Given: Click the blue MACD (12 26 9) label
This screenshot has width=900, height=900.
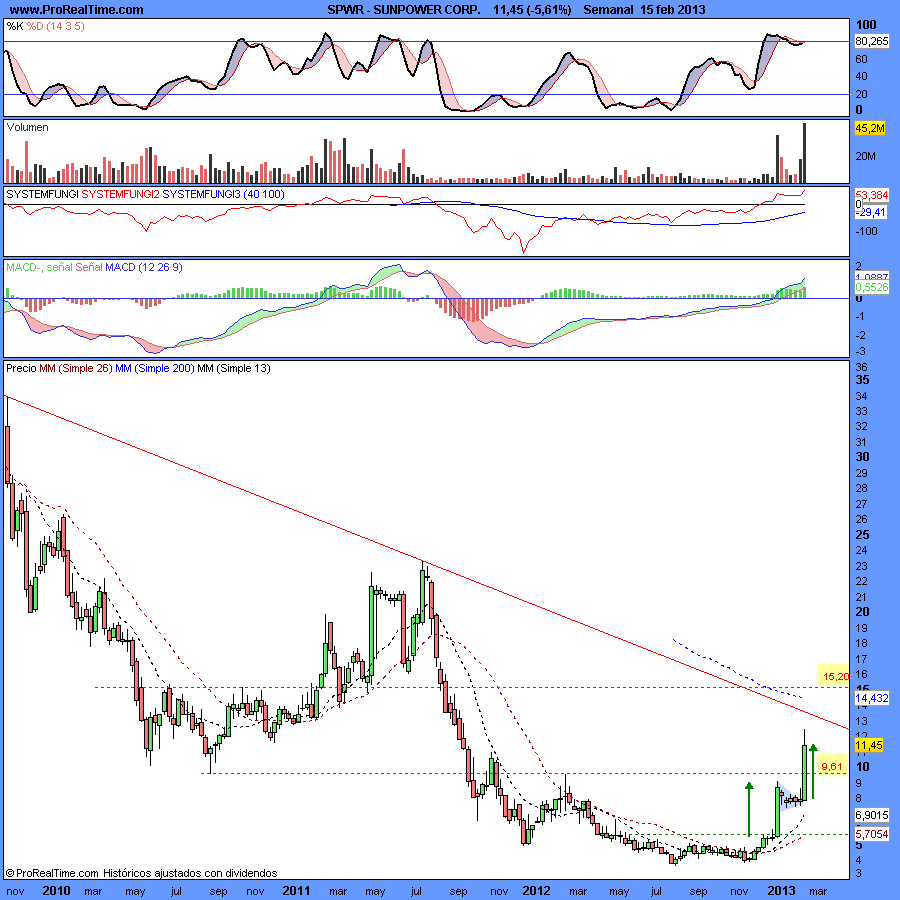Looking at the screenshot, I should tap(144, 267).
